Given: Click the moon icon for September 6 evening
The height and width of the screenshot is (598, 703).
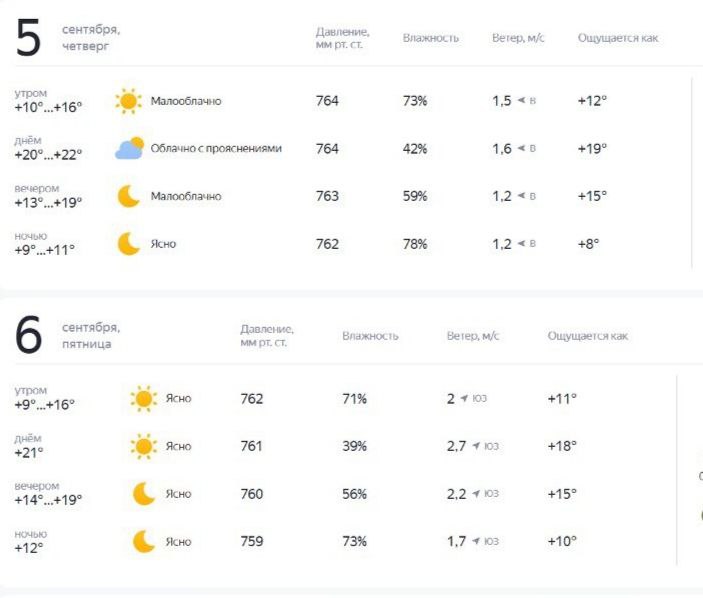Looking at the screenshot, I should [x=144, y=494].
